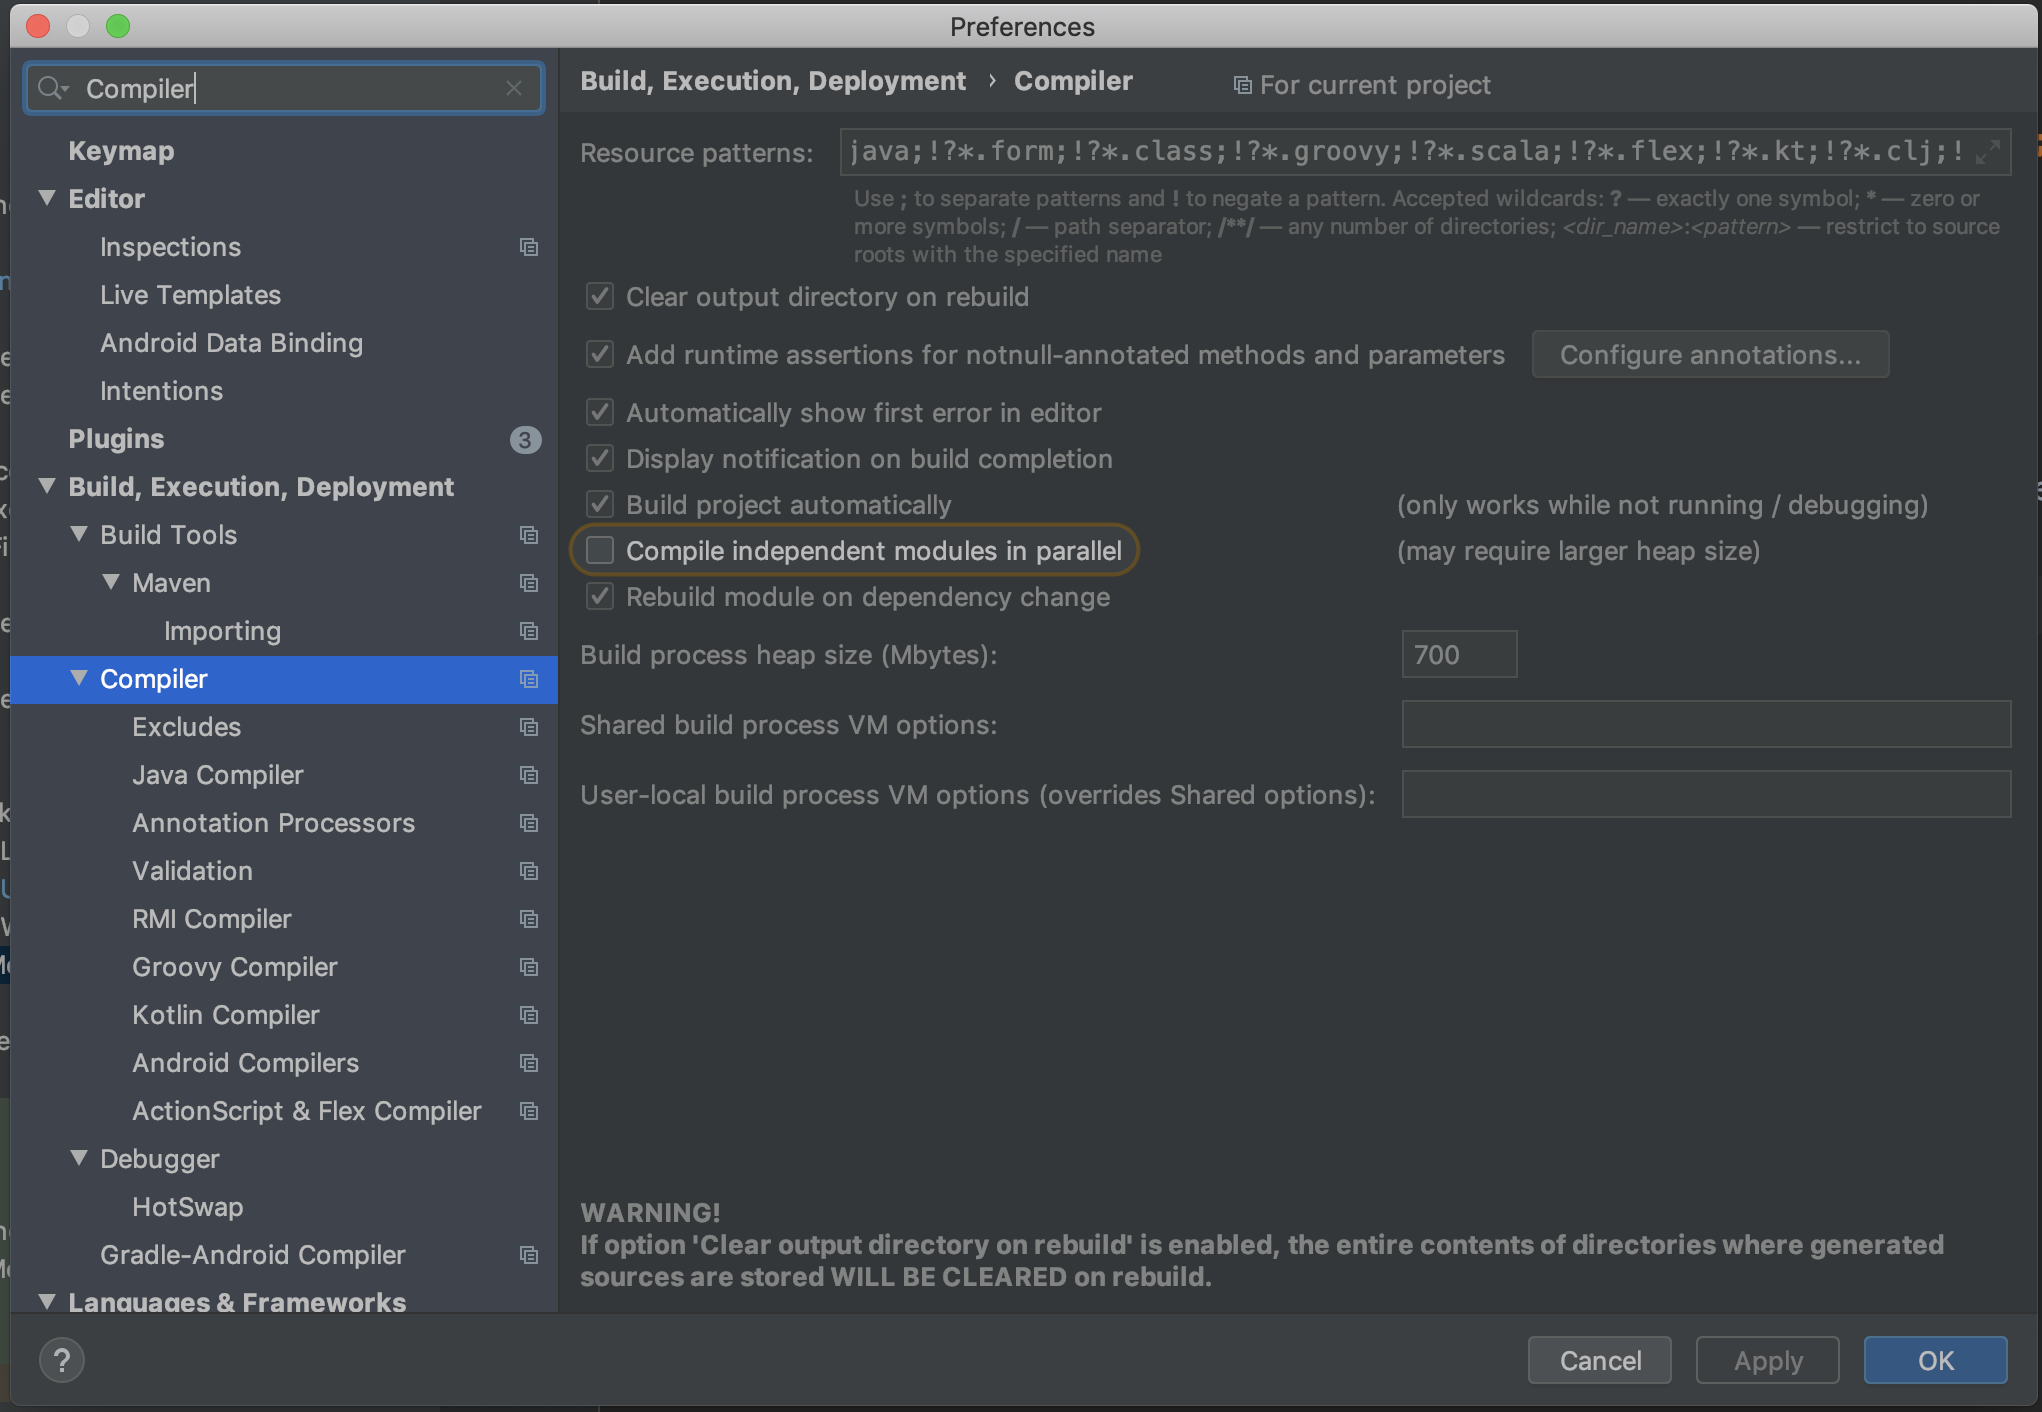Click the Build process heap size field

click(1458, 655)
